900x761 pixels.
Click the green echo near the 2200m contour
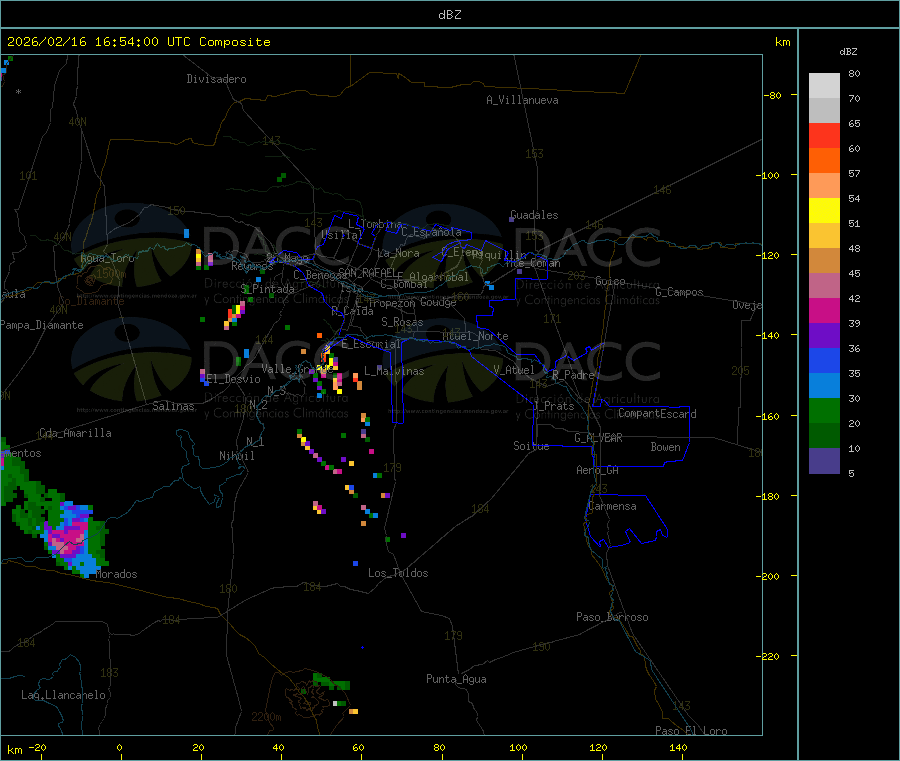tap(331, 683)
